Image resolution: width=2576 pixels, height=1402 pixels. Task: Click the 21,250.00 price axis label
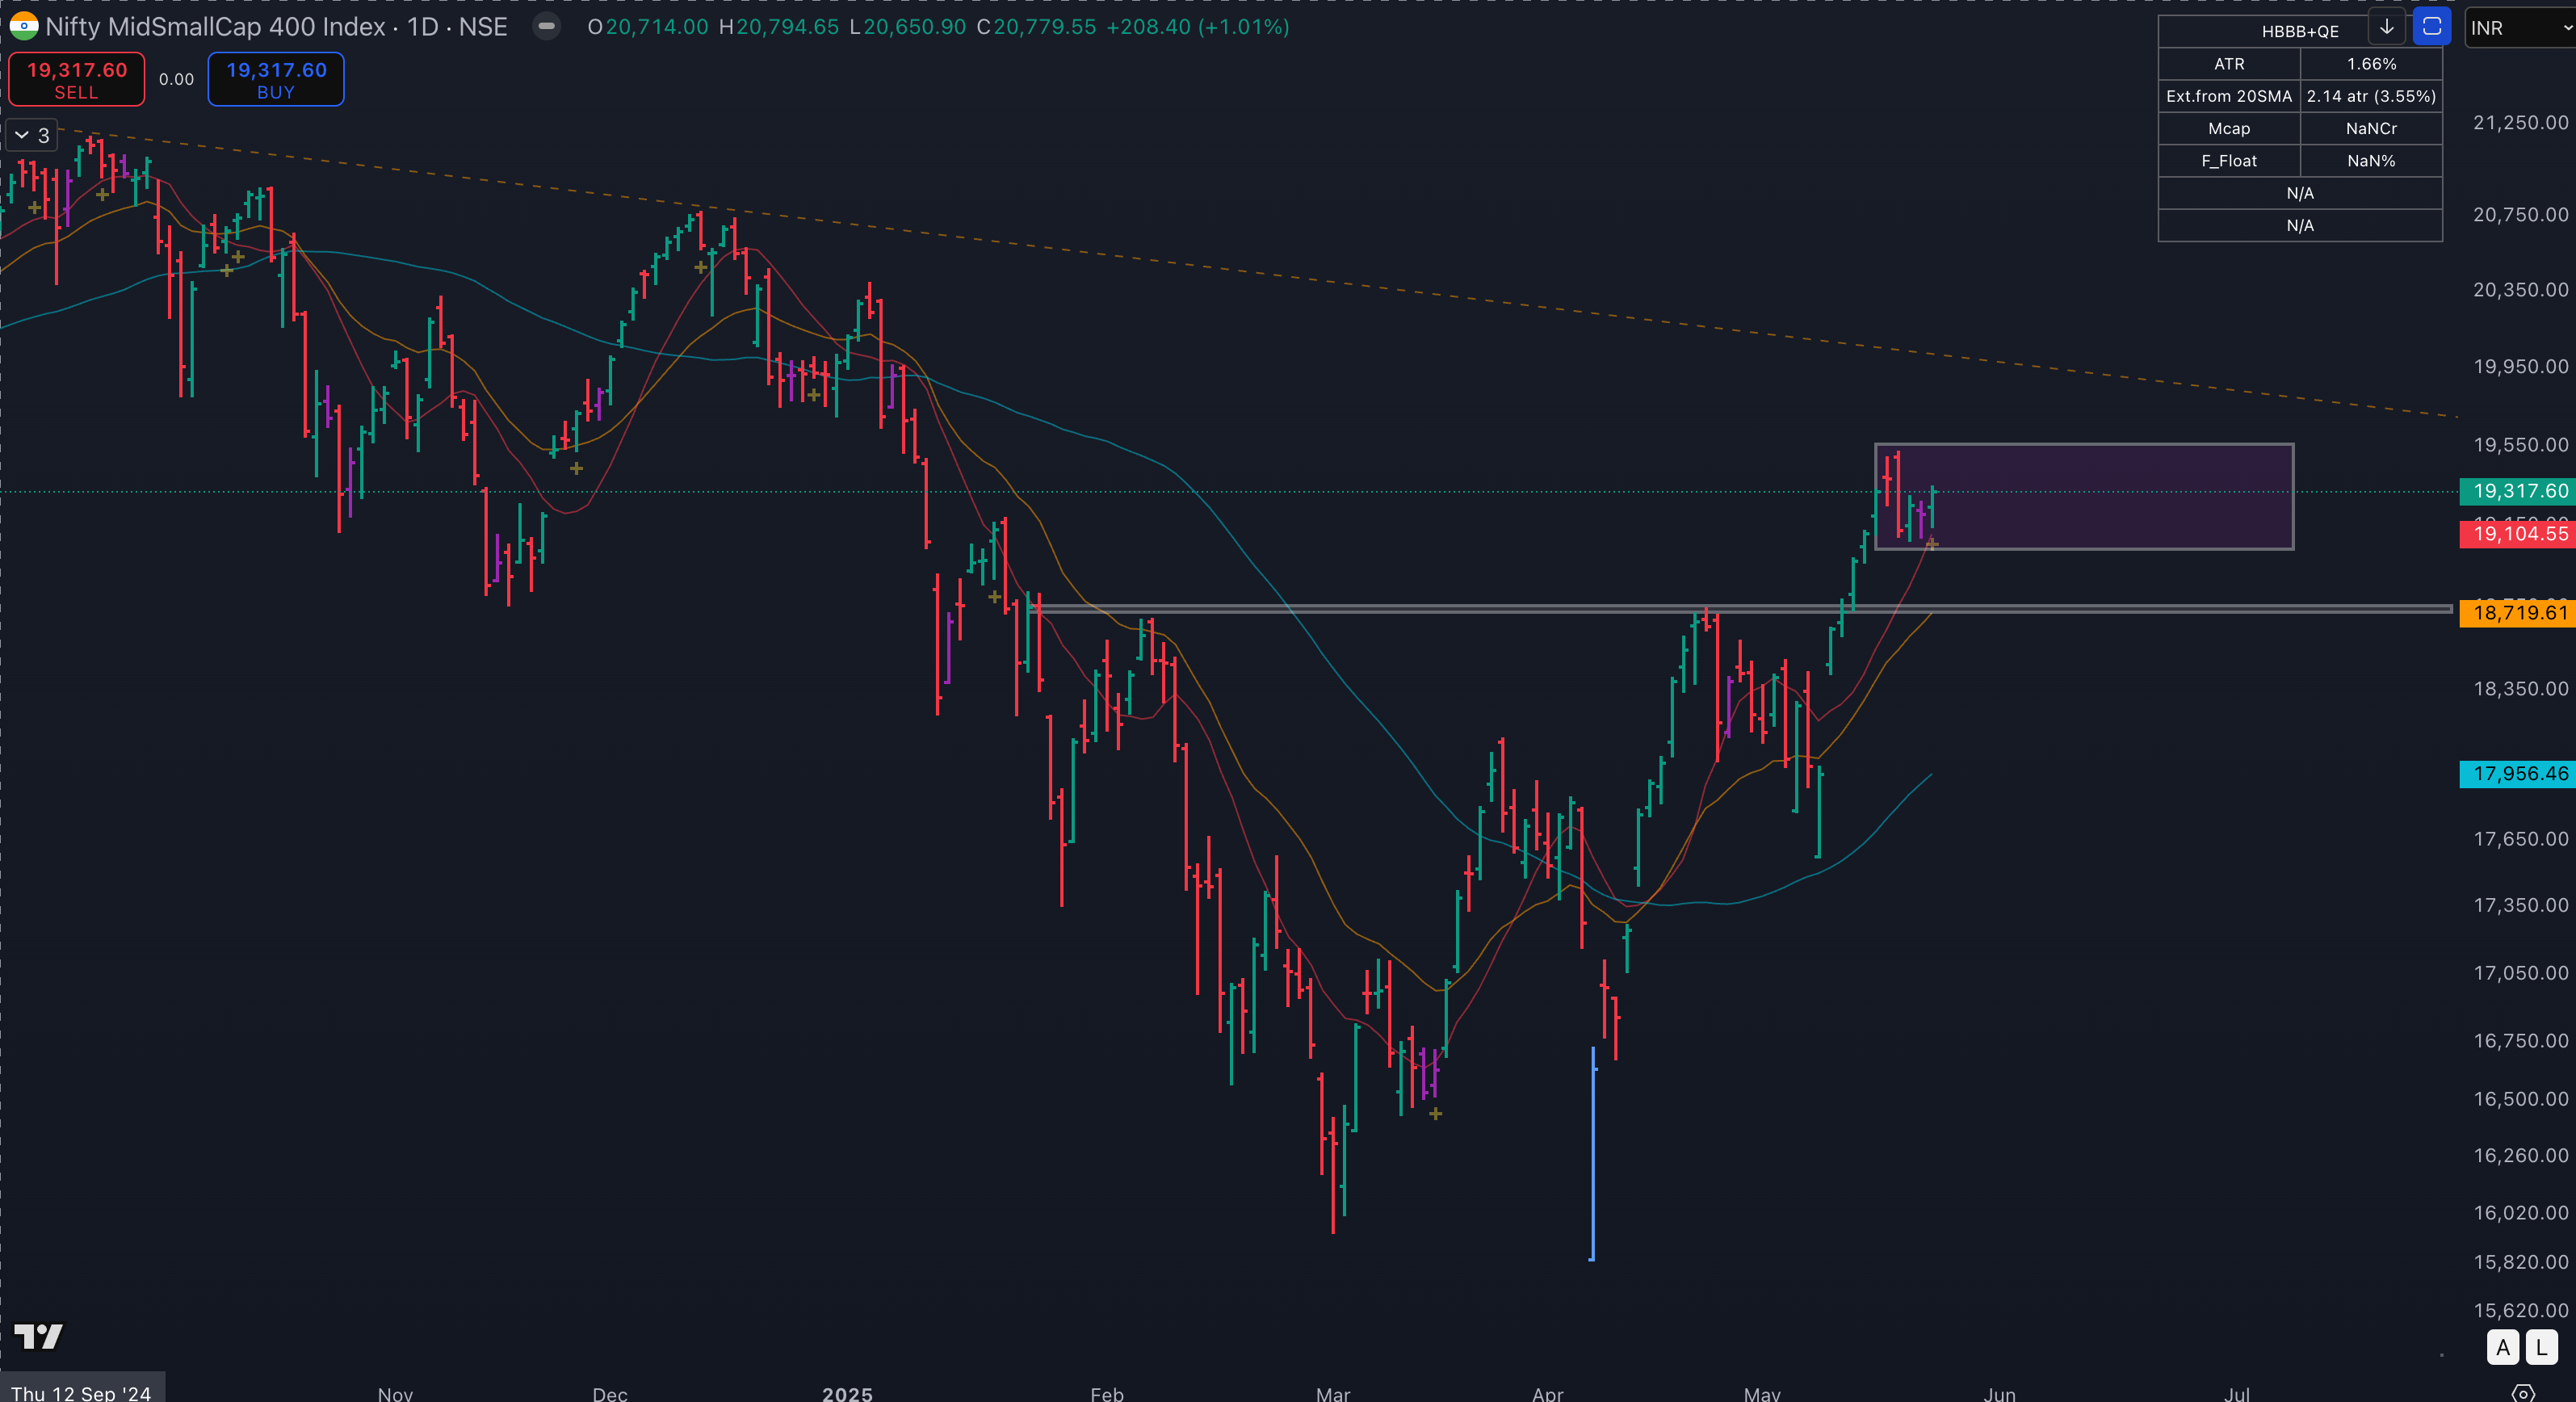click(x=2520, y=122)
